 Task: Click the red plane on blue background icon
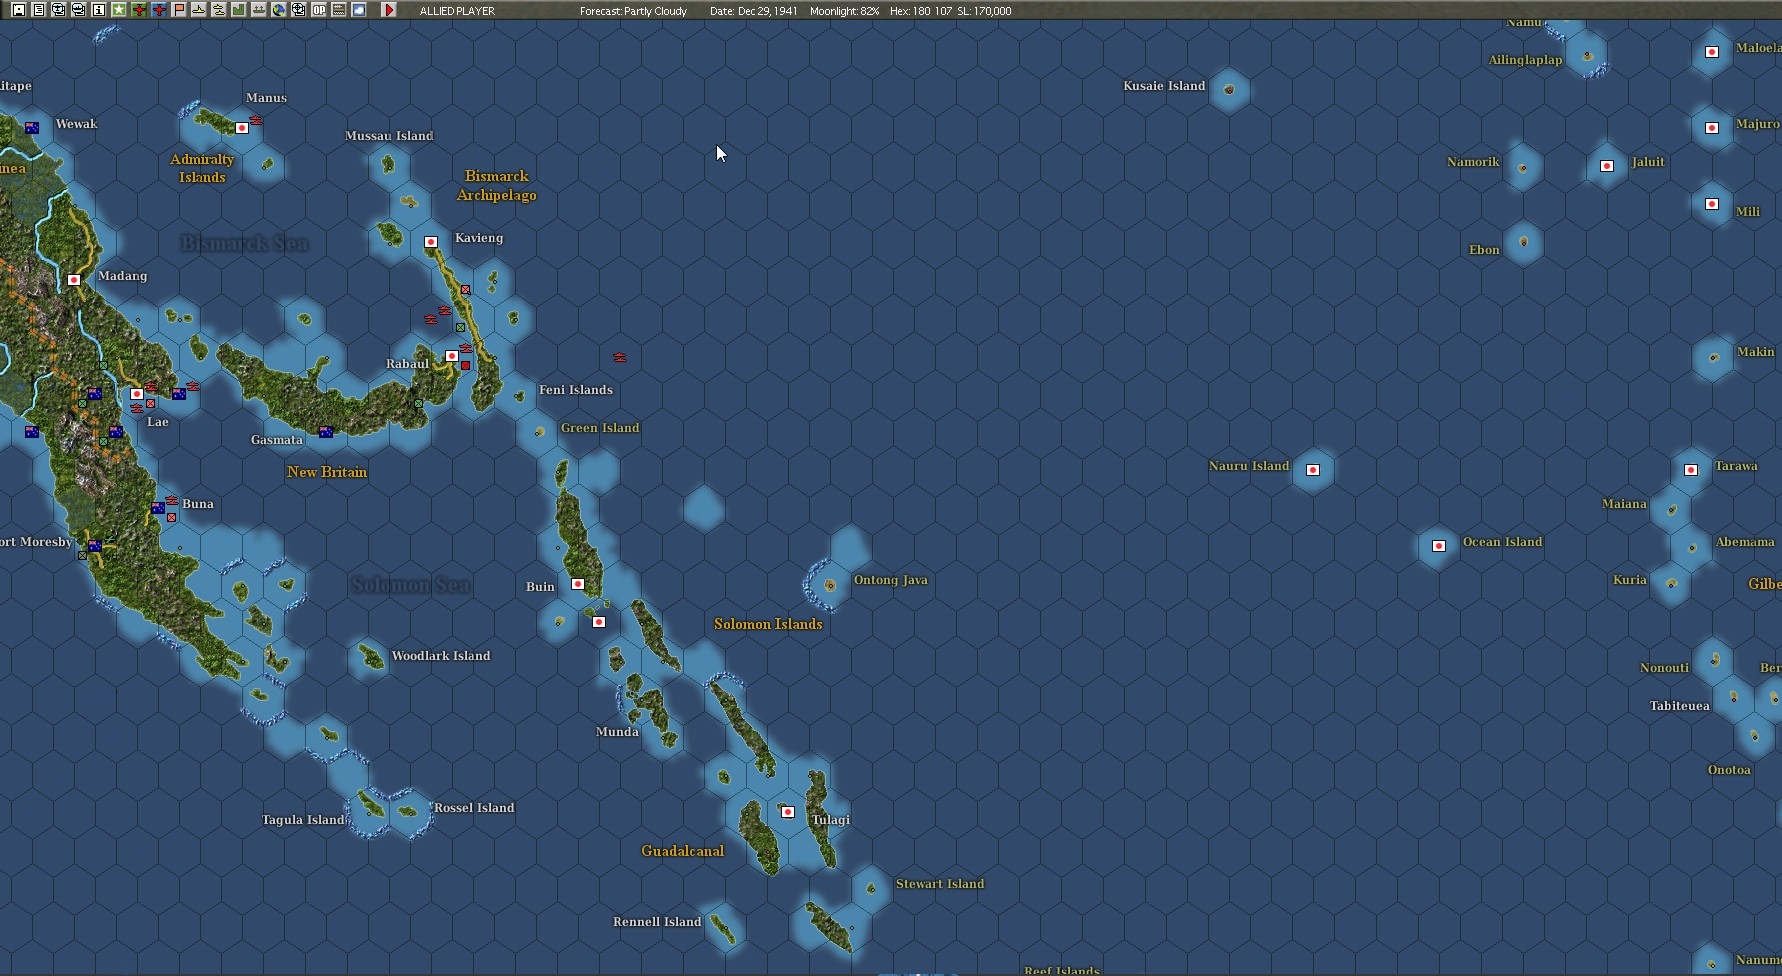tap(159, 10)
